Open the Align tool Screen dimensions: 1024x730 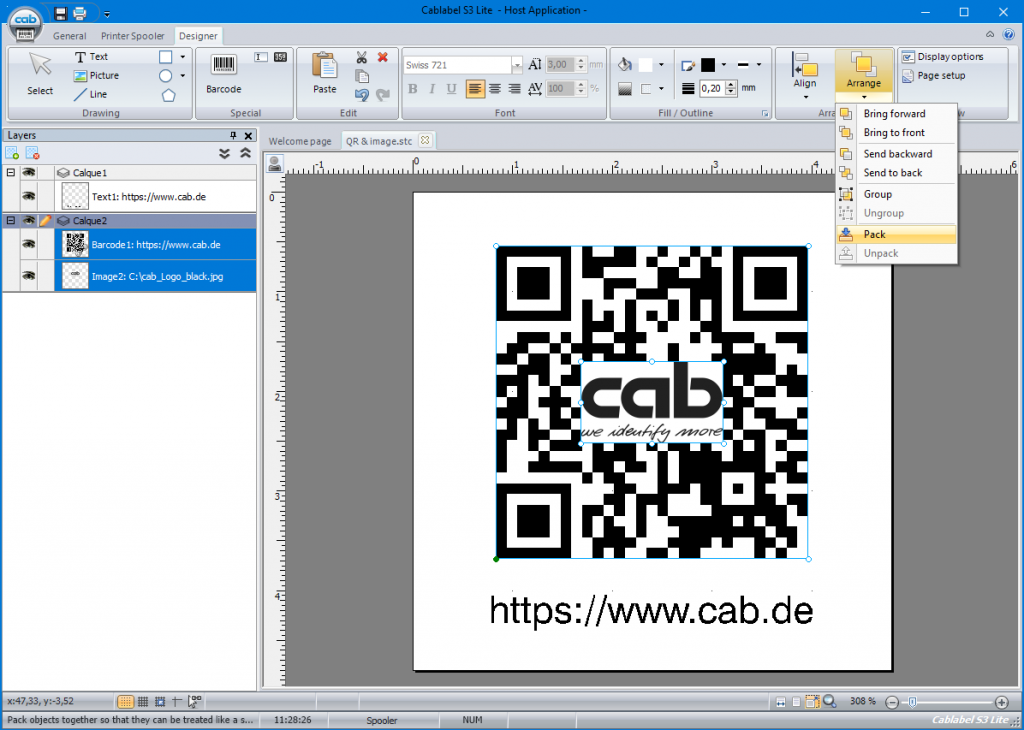click(805, 74)
